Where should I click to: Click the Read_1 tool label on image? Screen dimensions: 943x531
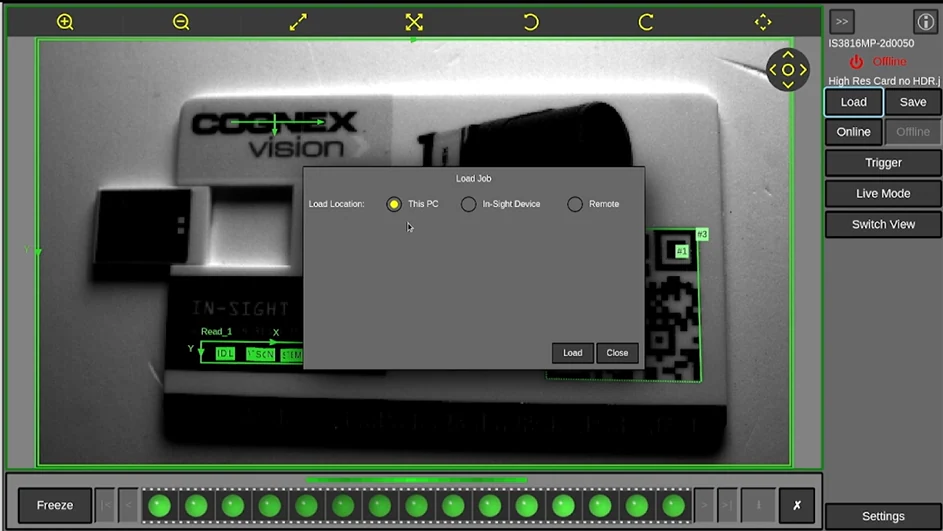(x=217, y=331)
